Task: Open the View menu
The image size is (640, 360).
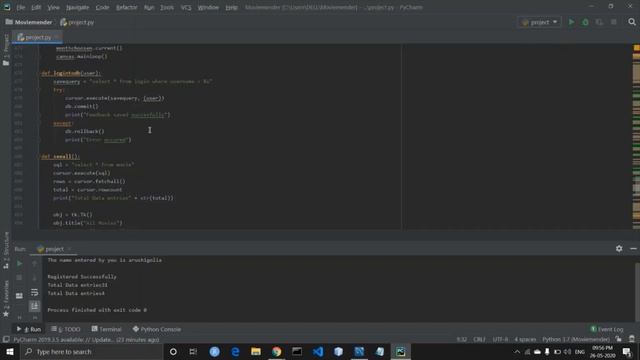Action: click(x=53, y=7)
